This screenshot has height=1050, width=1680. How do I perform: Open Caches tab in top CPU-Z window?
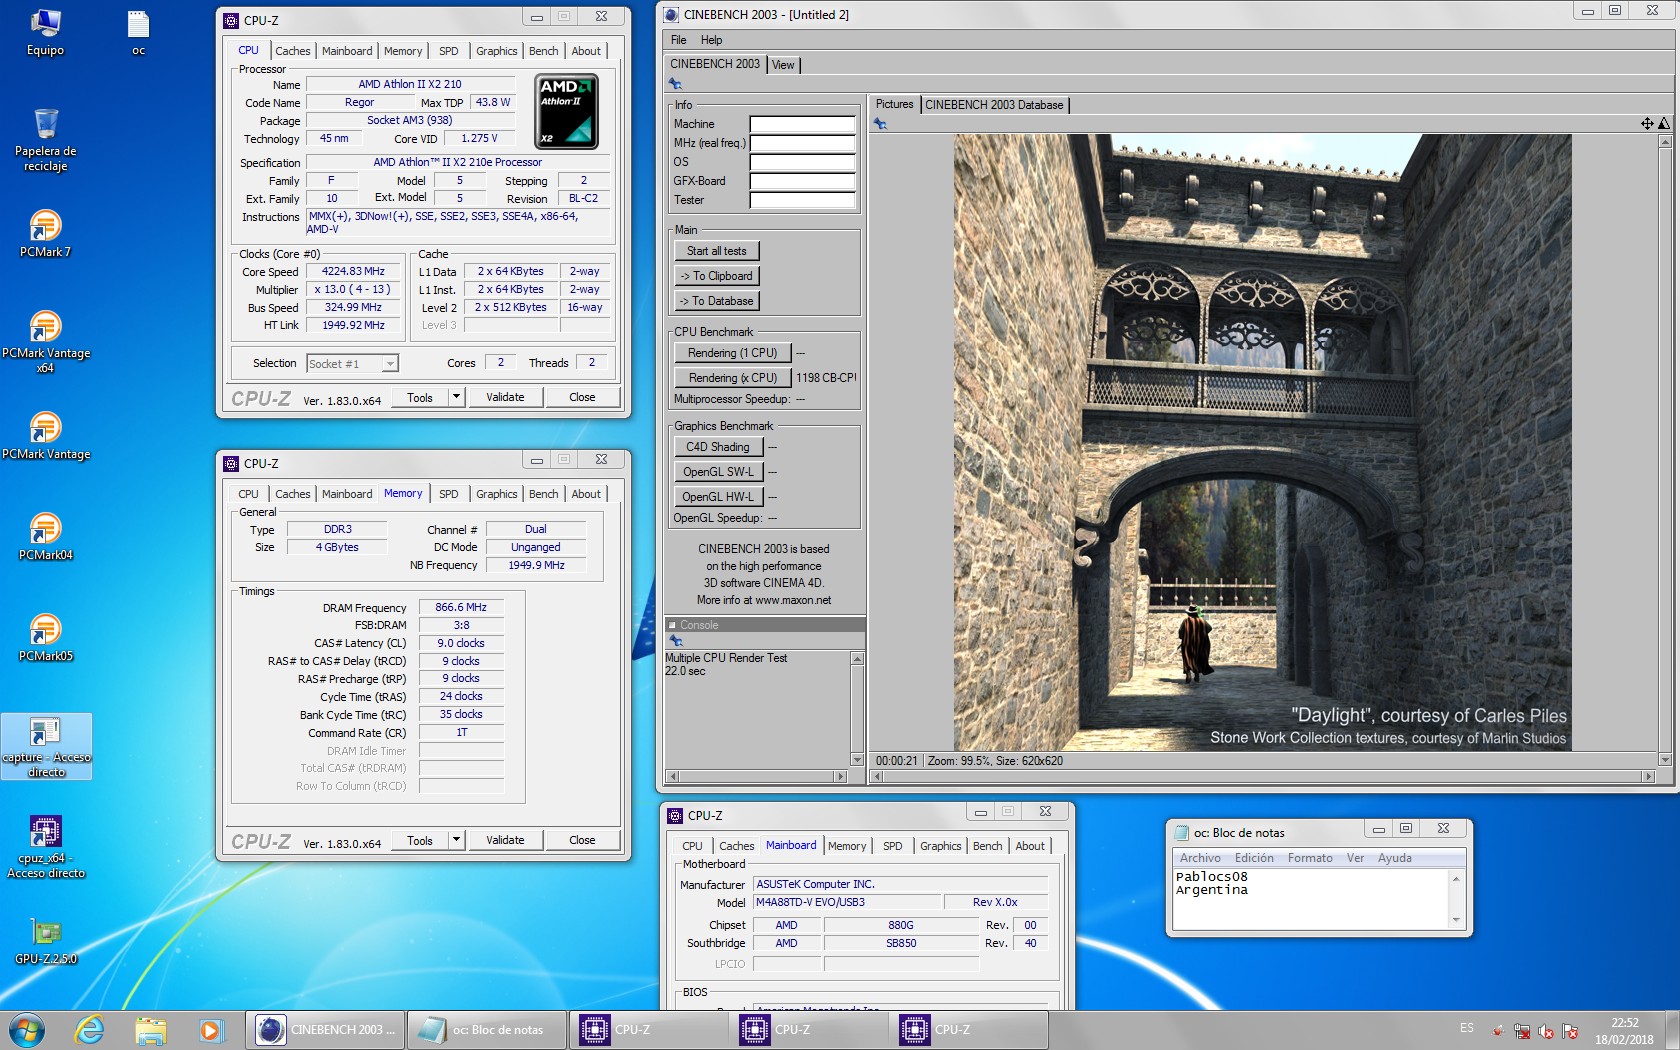coord(292,51)
